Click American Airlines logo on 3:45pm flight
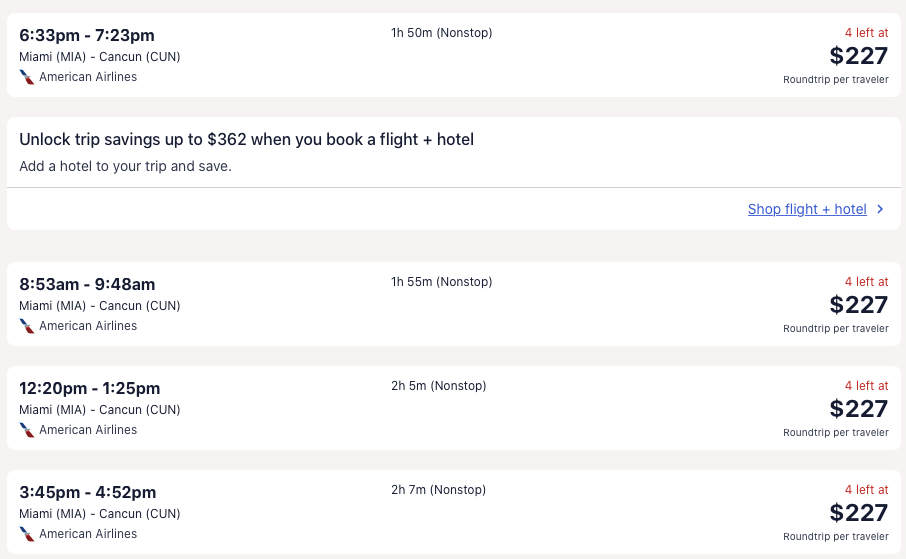 click(27, 534)
